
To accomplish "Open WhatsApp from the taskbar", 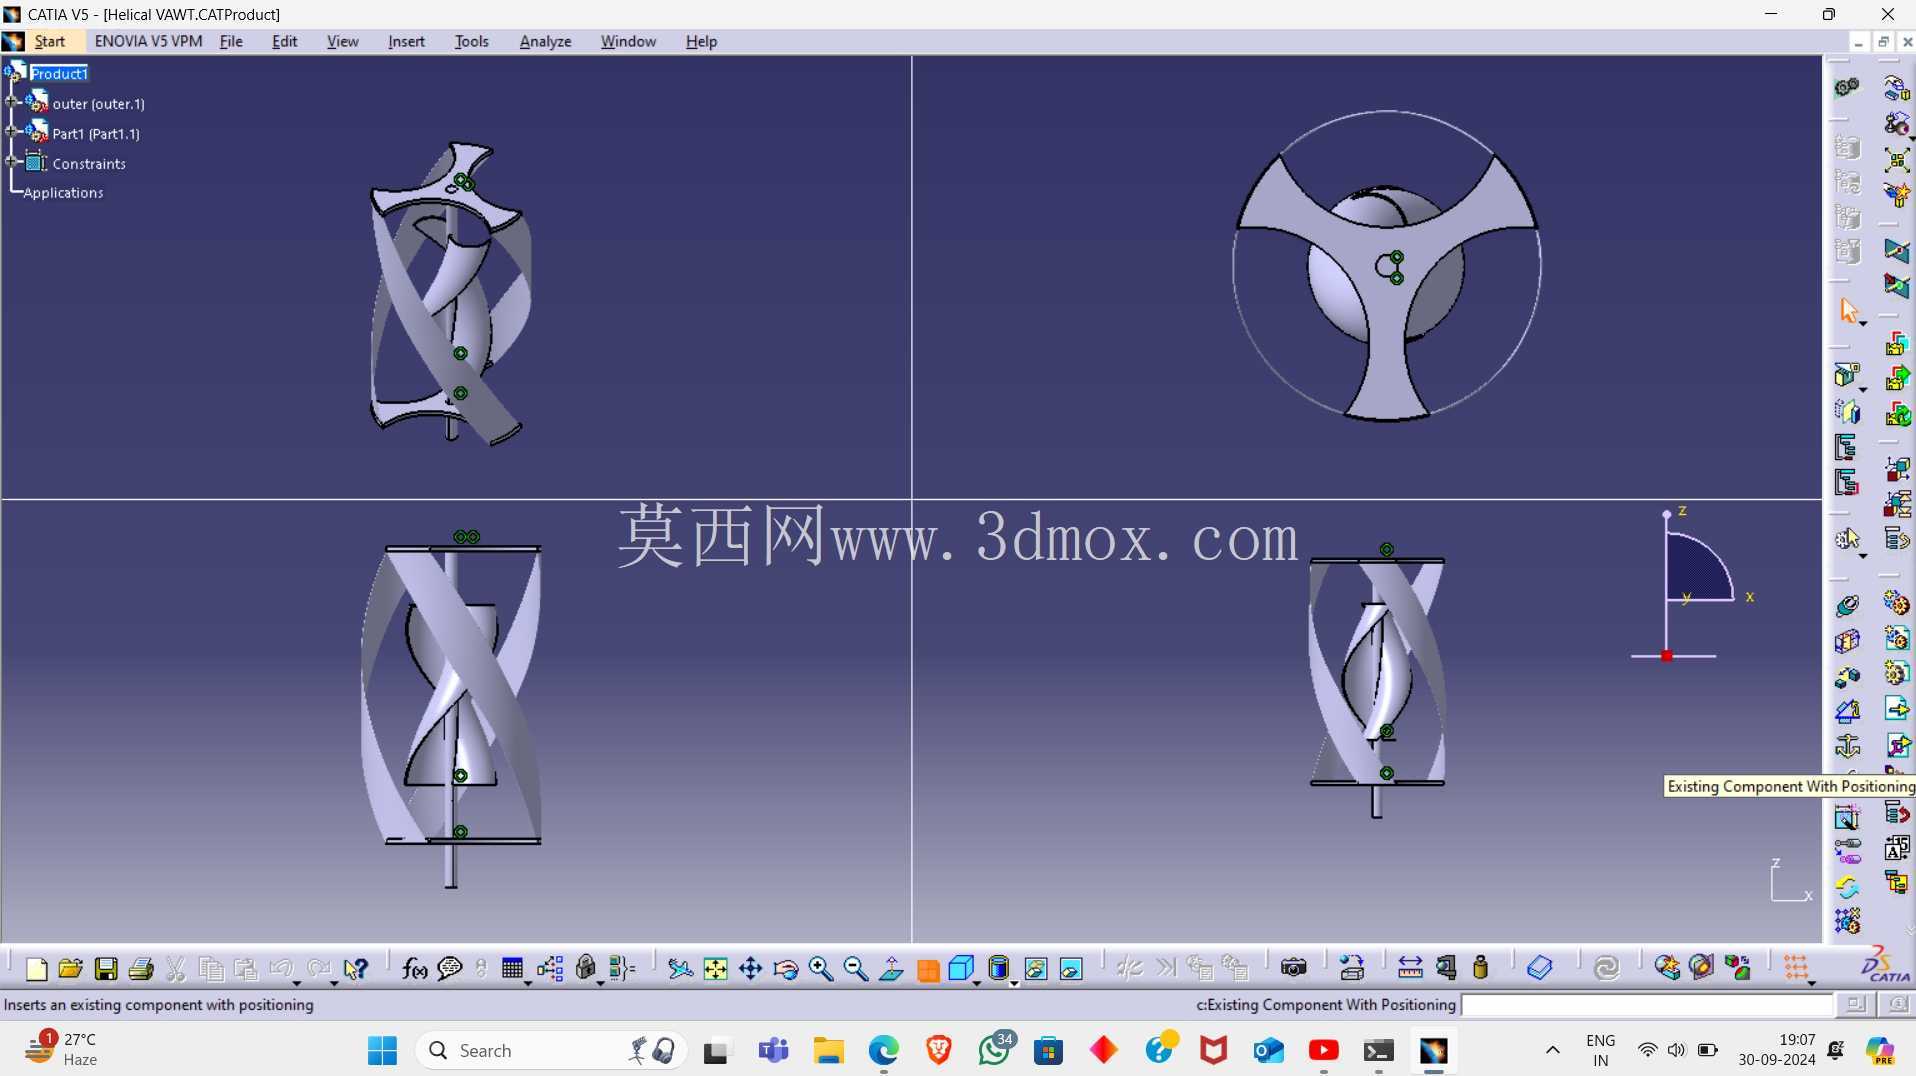I will click(994, 1050).
